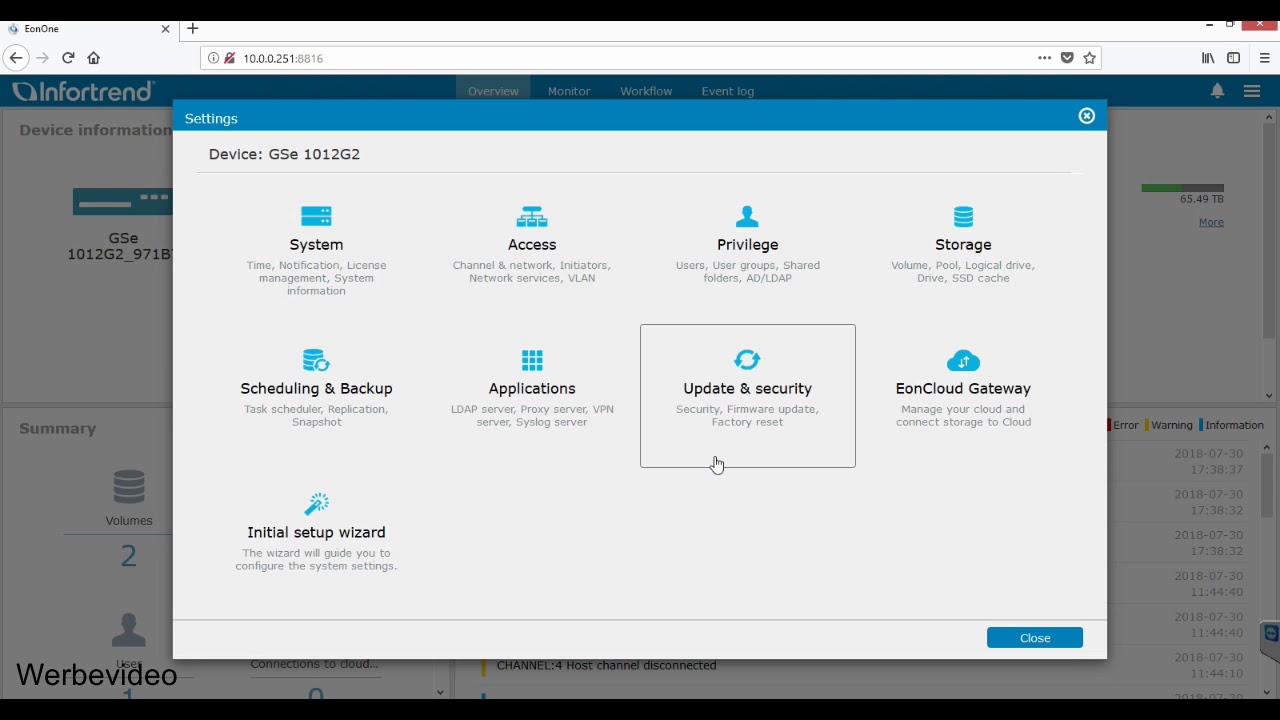Switch to the Workflow tab
1280x720 pixels.
click(646, 91)
